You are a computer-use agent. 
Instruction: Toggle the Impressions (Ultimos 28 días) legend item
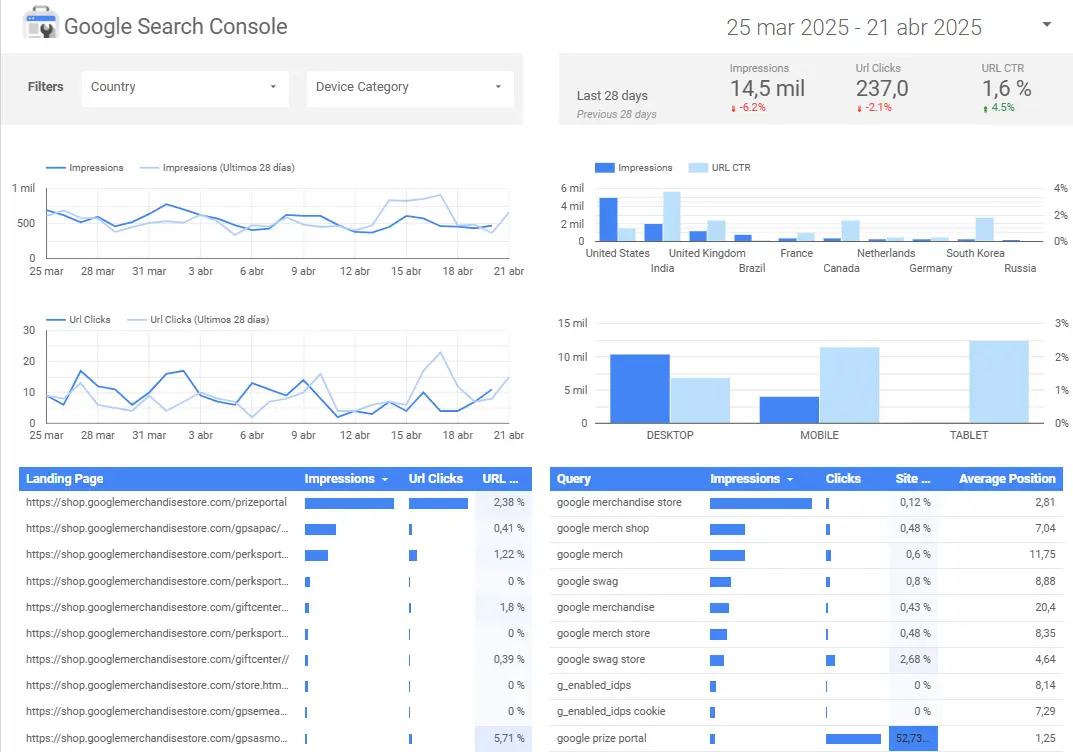pyautogui.click(x=218, y=168)
